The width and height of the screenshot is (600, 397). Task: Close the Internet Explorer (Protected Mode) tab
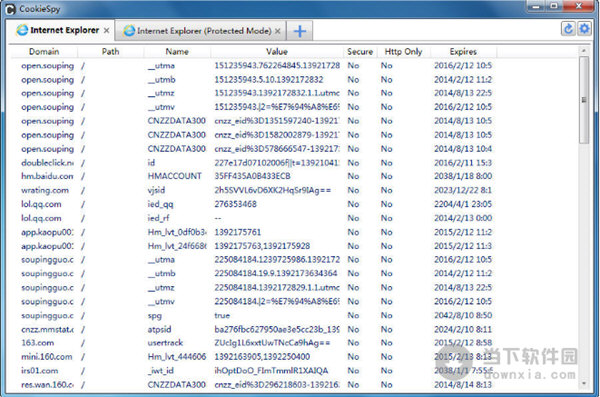coord(278,31)
